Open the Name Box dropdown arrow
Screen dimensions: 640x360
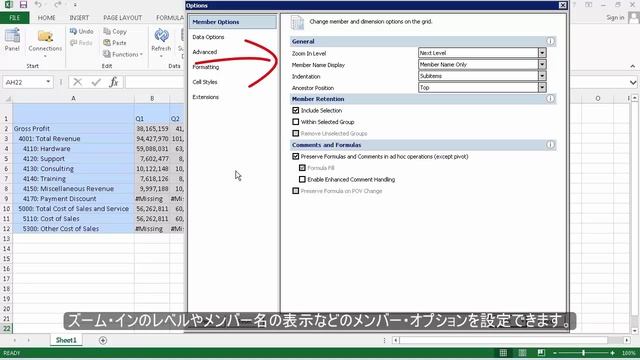tap(48, 82)
